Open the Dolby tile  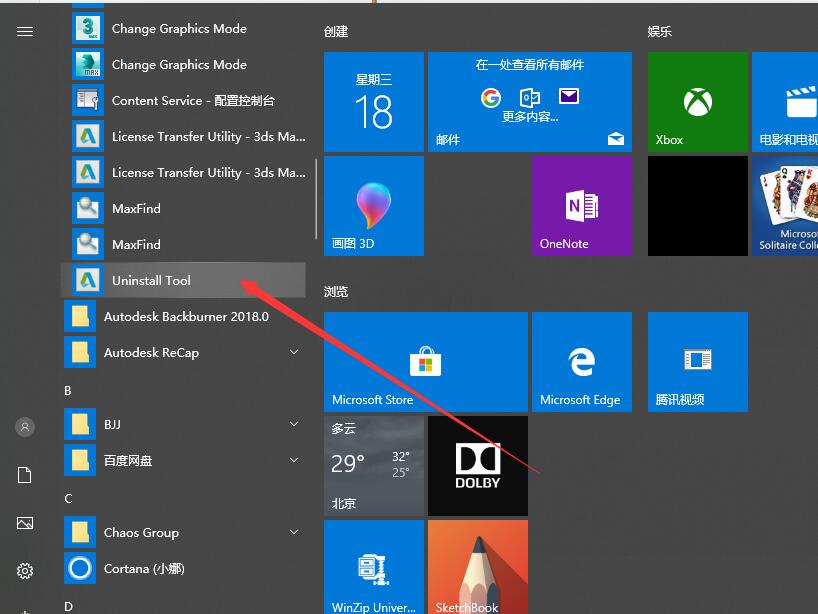[x=478, y=466]
